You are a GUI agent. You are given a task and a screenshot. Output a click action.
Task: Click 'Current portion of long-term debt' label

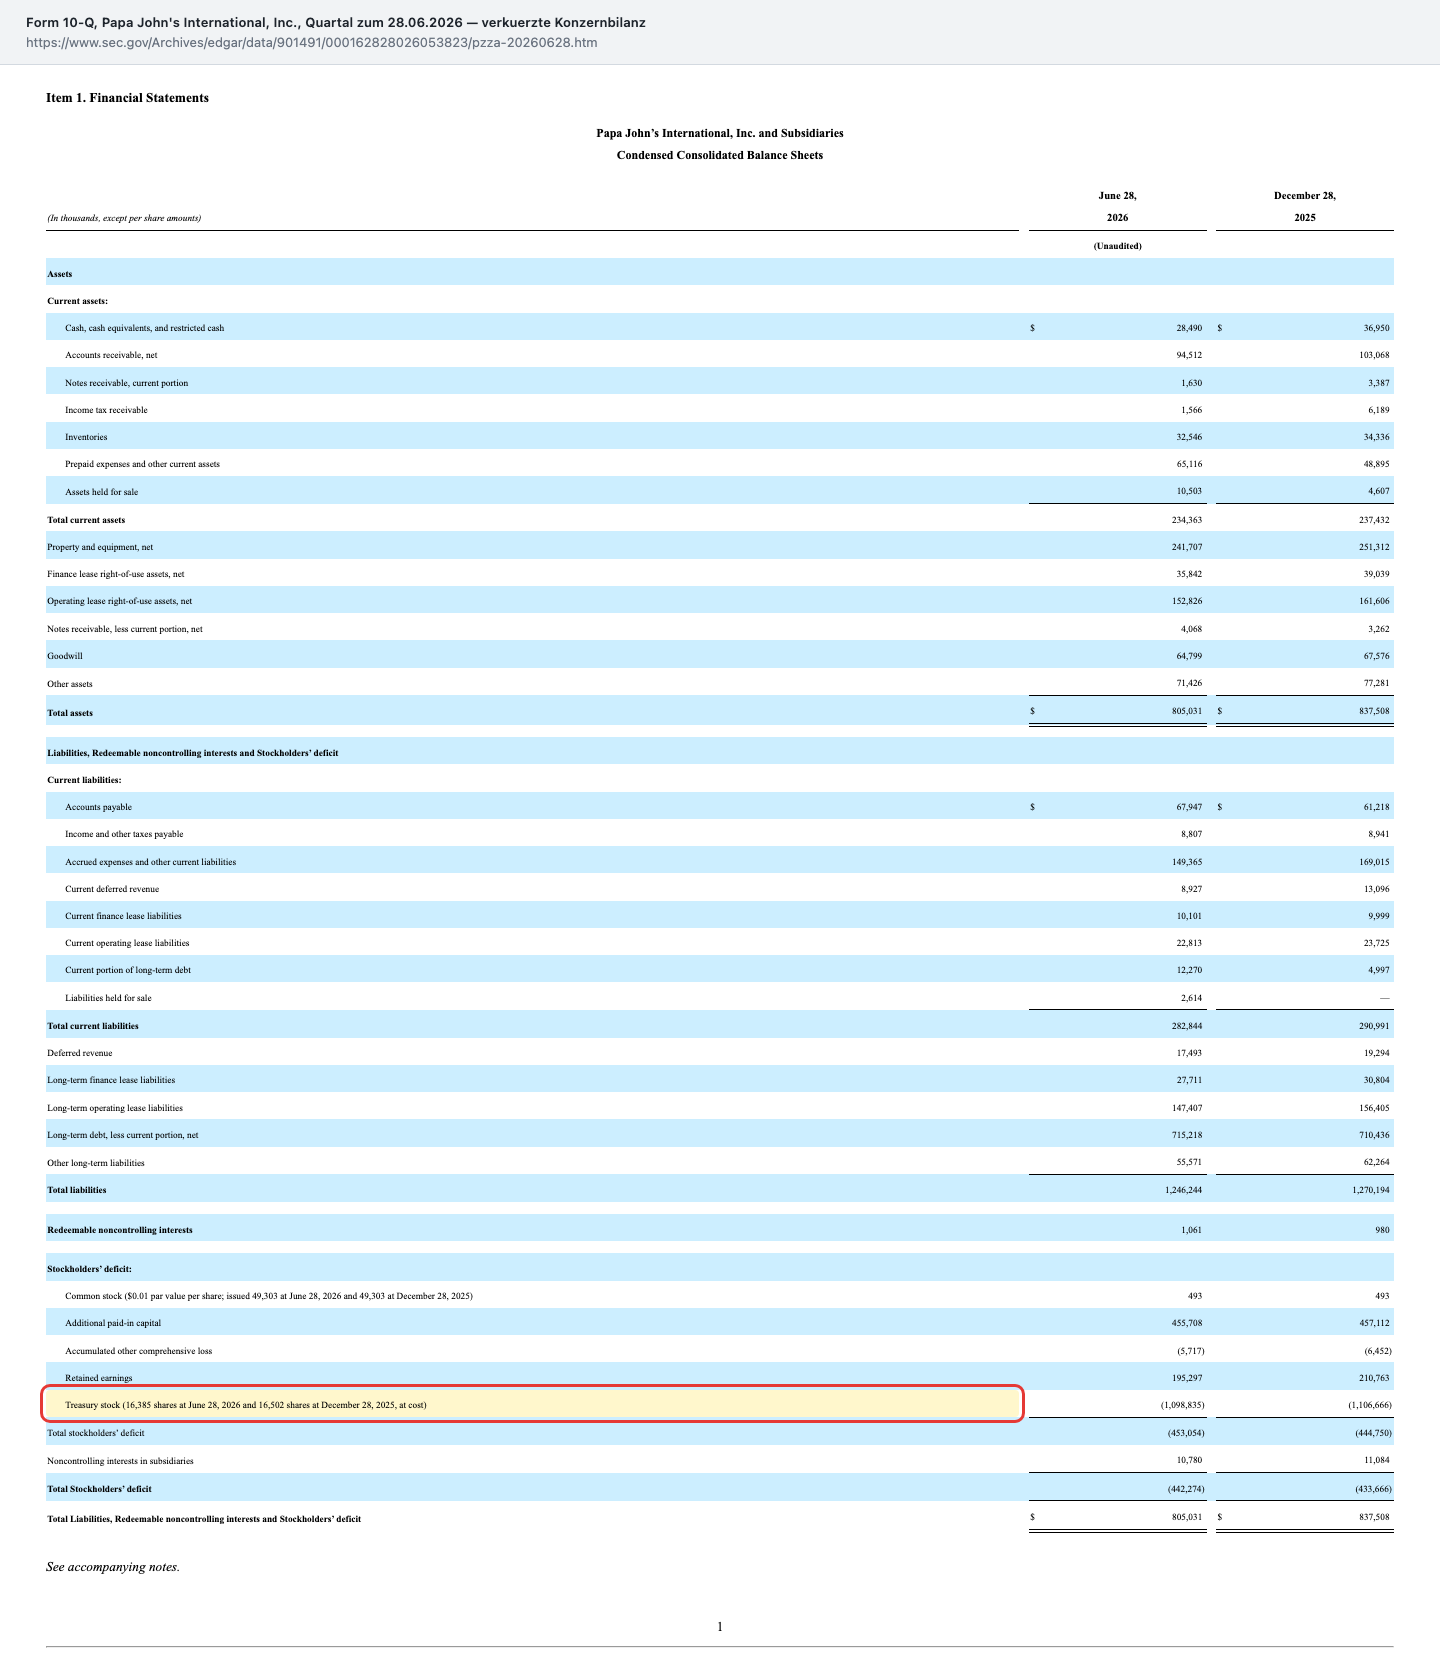(x=128, y=970)
